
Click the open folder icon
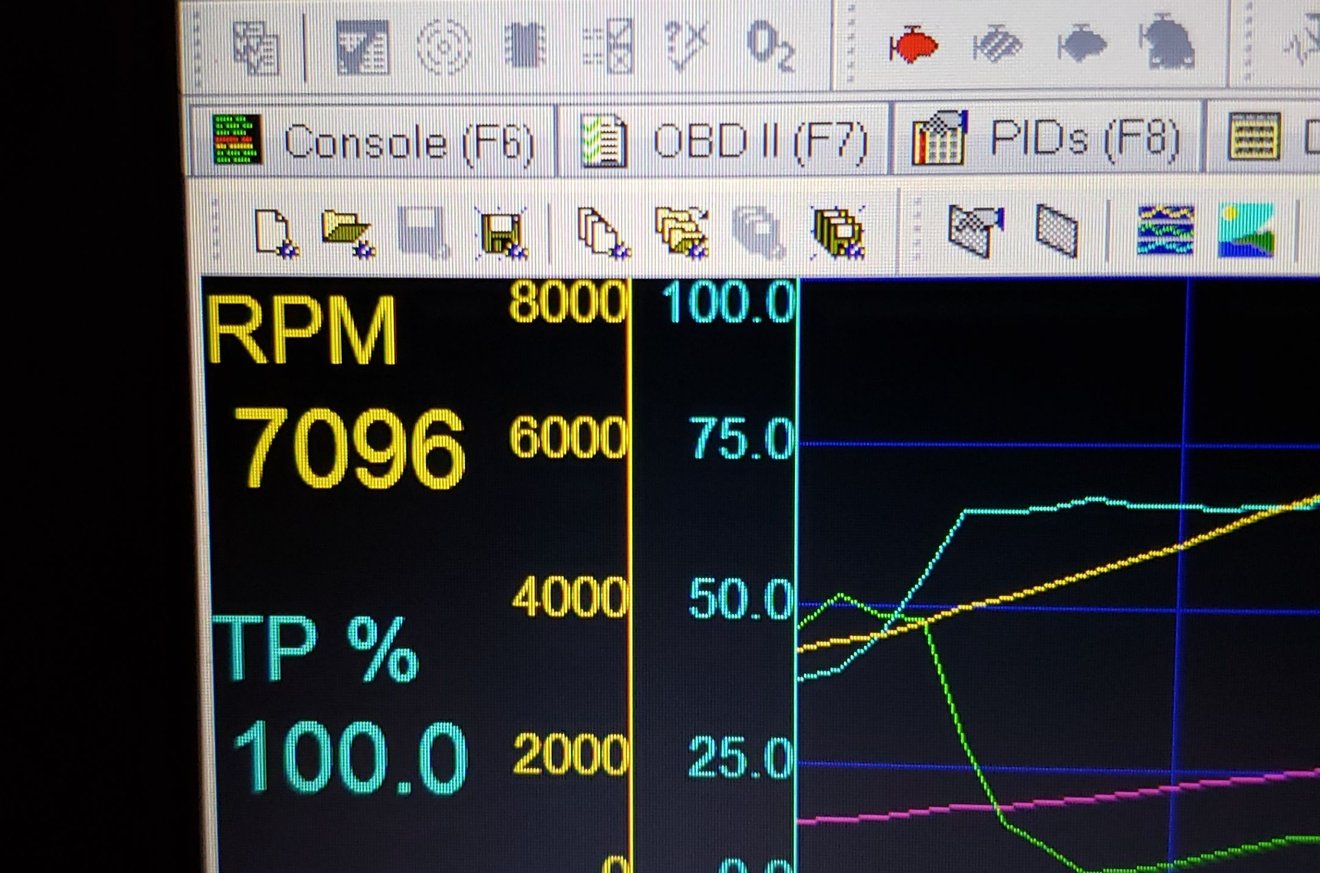(347, 232)
